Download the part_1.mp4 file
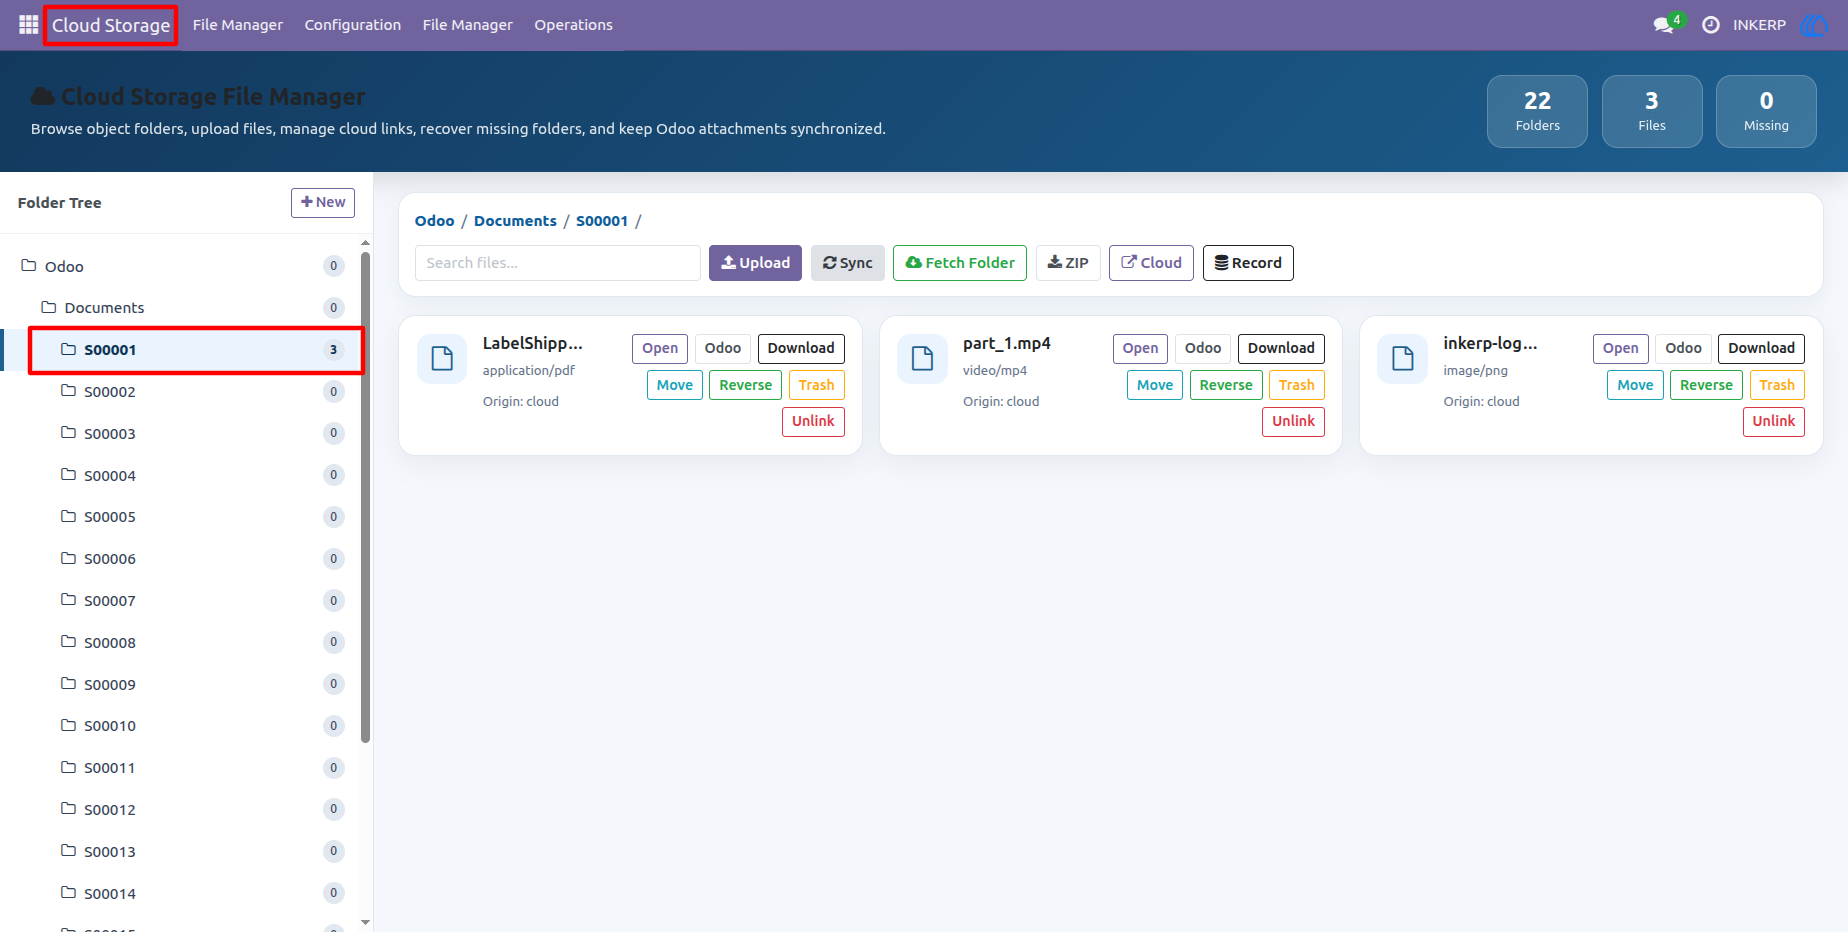The height and width of the screenshot is (932, 1848). [1281, 348]
